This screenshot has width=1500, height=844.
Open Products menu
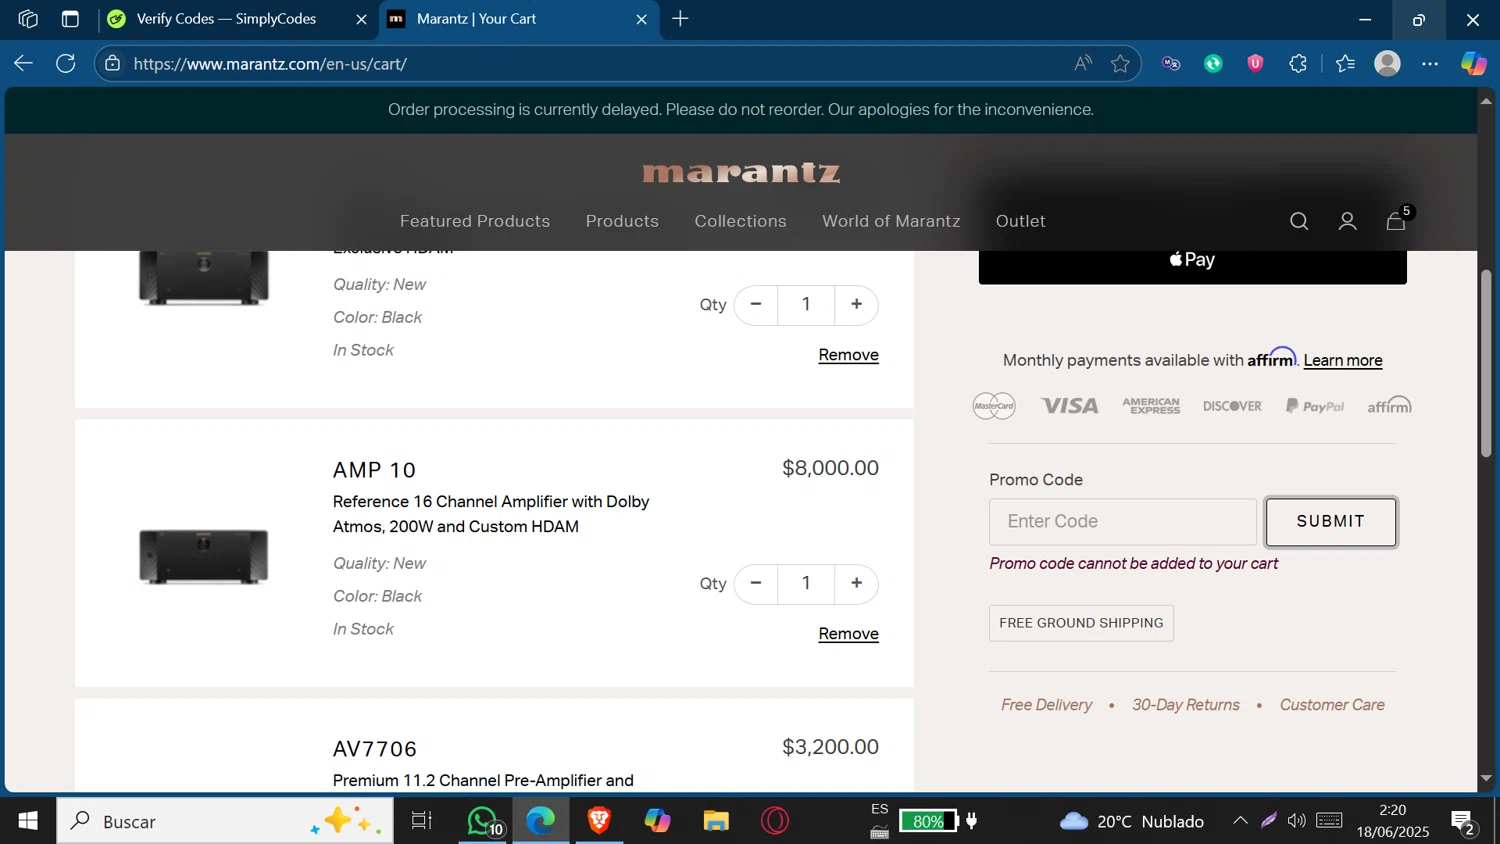pyautogui.click(x=622, y=221)
